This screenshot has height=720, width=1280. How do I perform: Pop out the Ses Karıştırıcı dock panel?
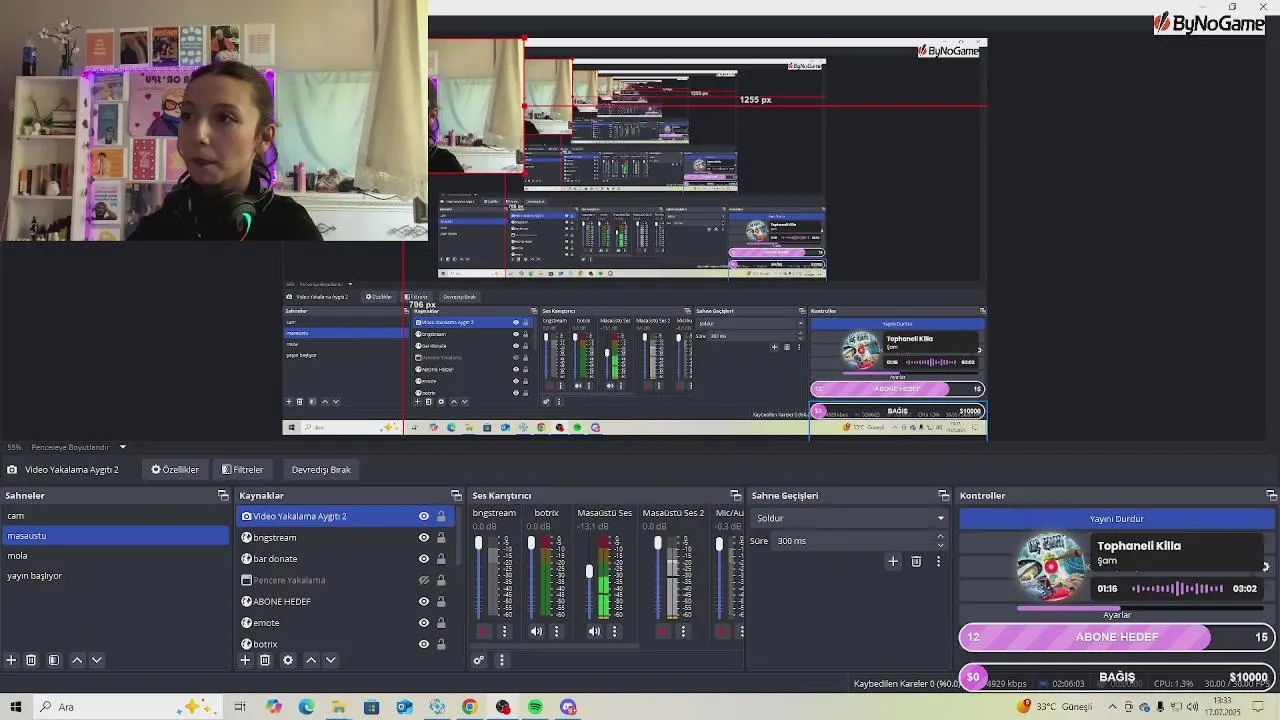point(736,496)
